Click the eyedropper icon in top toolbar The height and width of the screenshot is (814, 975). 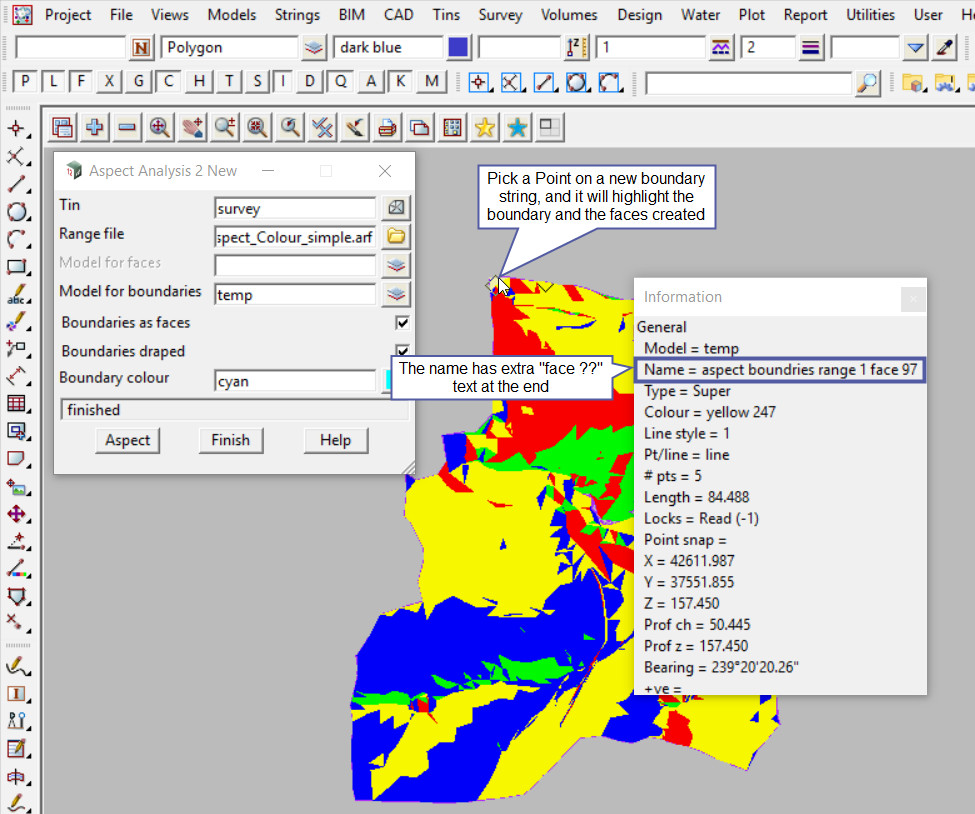(x=945, y=47)
